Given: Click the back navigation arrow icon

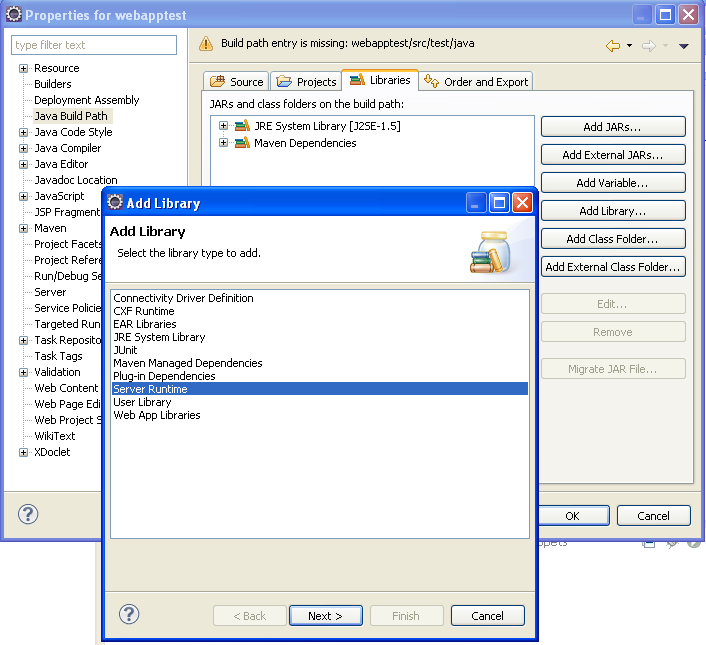Looking at the screenshot, I should (x=613, y=45).
